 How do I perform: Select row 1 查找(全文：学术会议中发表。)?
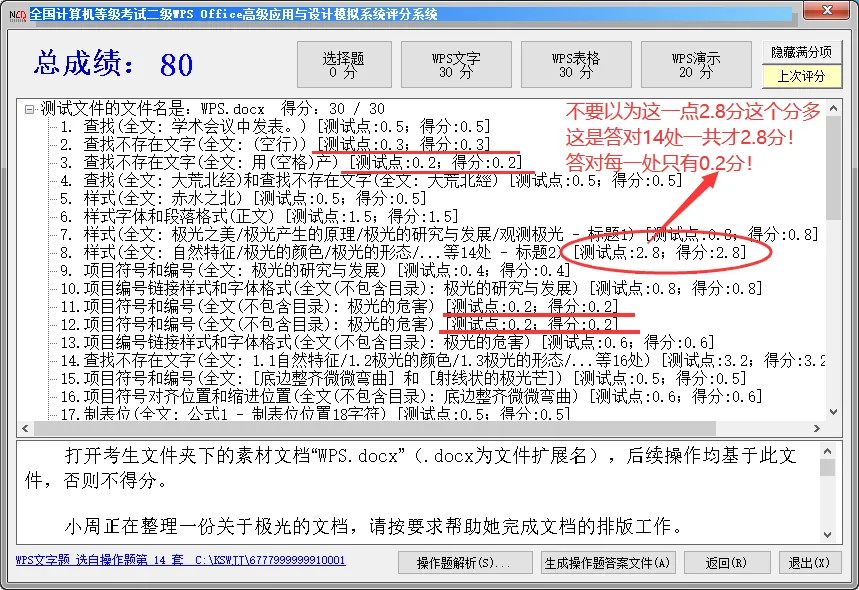276,127
